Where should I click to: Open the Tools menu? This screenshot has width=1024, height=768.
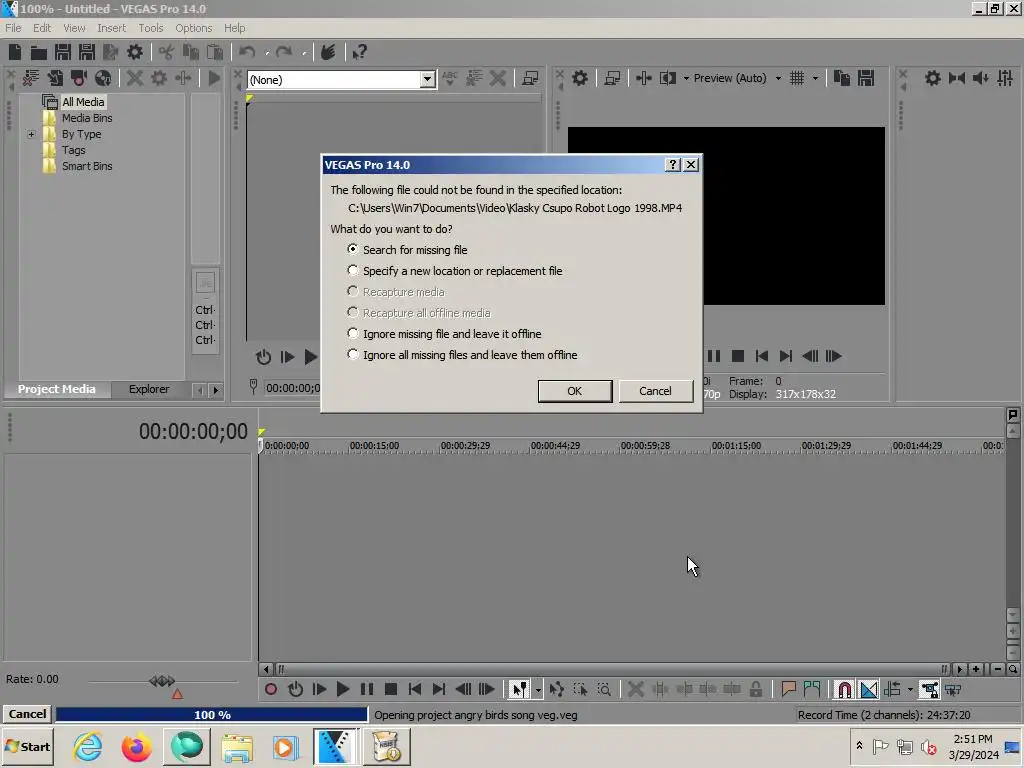point(151,28)
